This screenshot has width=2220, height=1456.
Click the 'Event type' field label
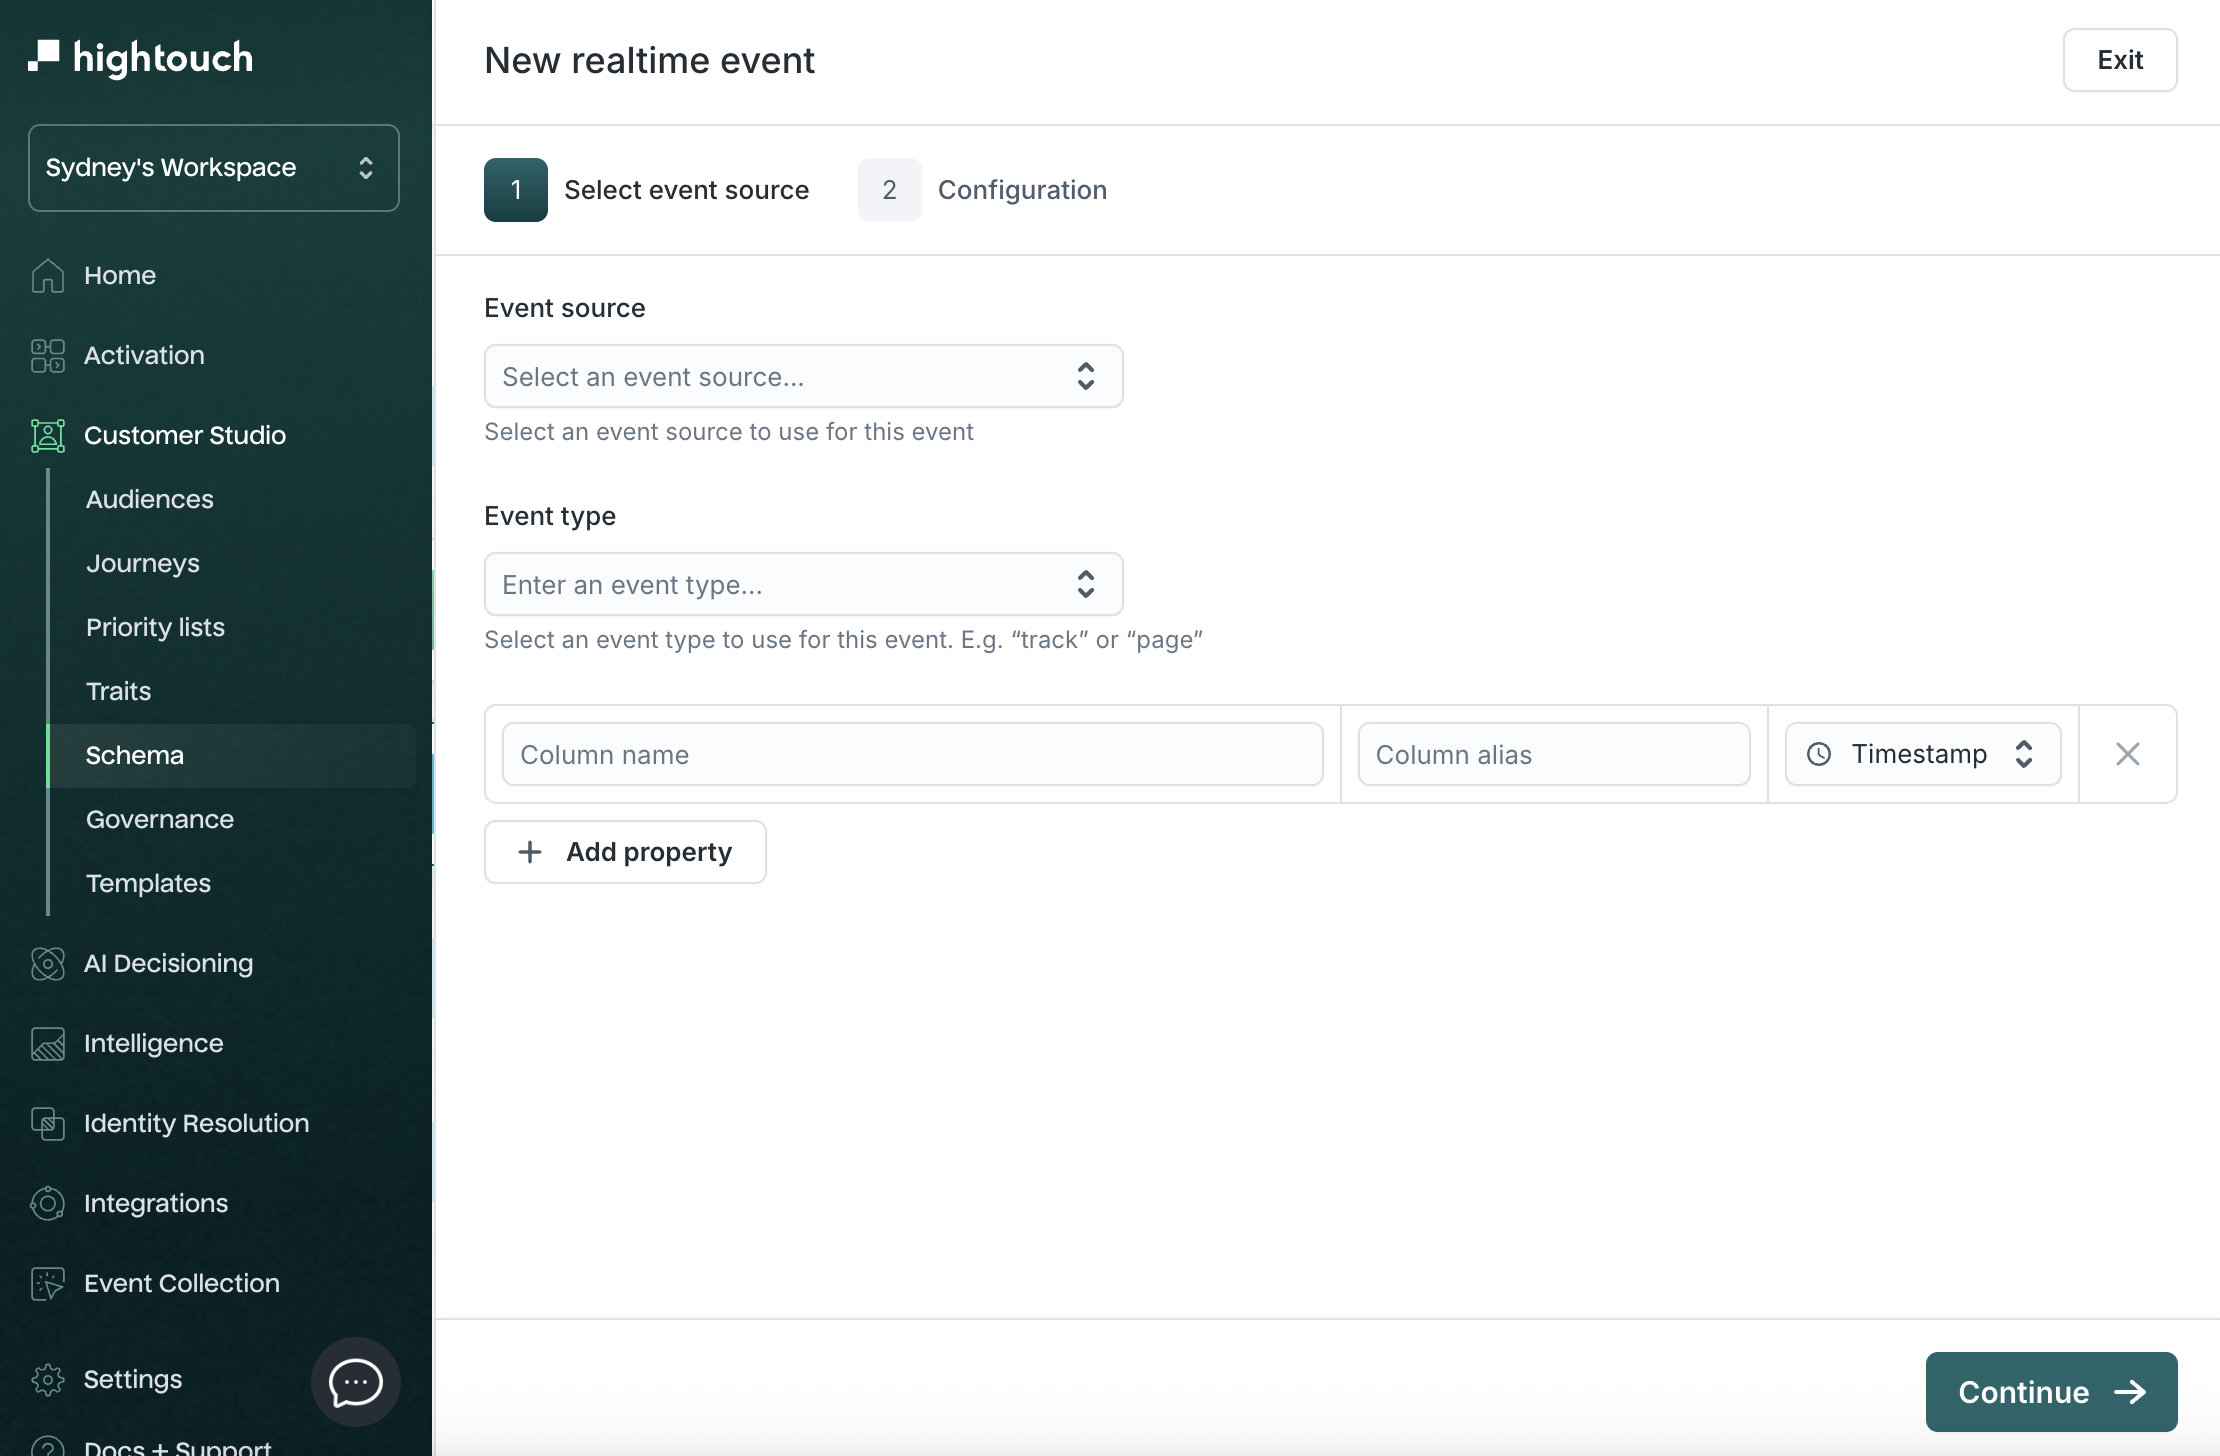550,516
